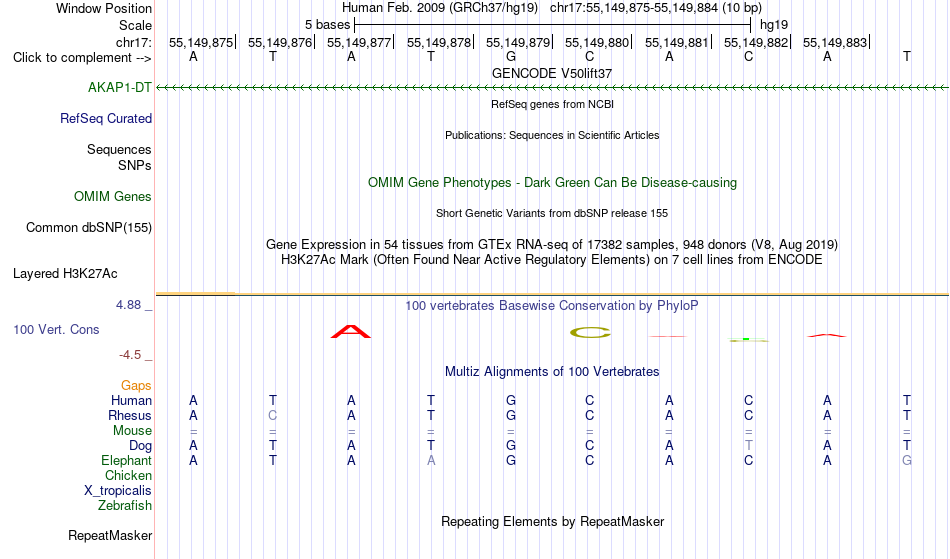
Task: Open the RefSeq Curated track label
Action: 105,118
